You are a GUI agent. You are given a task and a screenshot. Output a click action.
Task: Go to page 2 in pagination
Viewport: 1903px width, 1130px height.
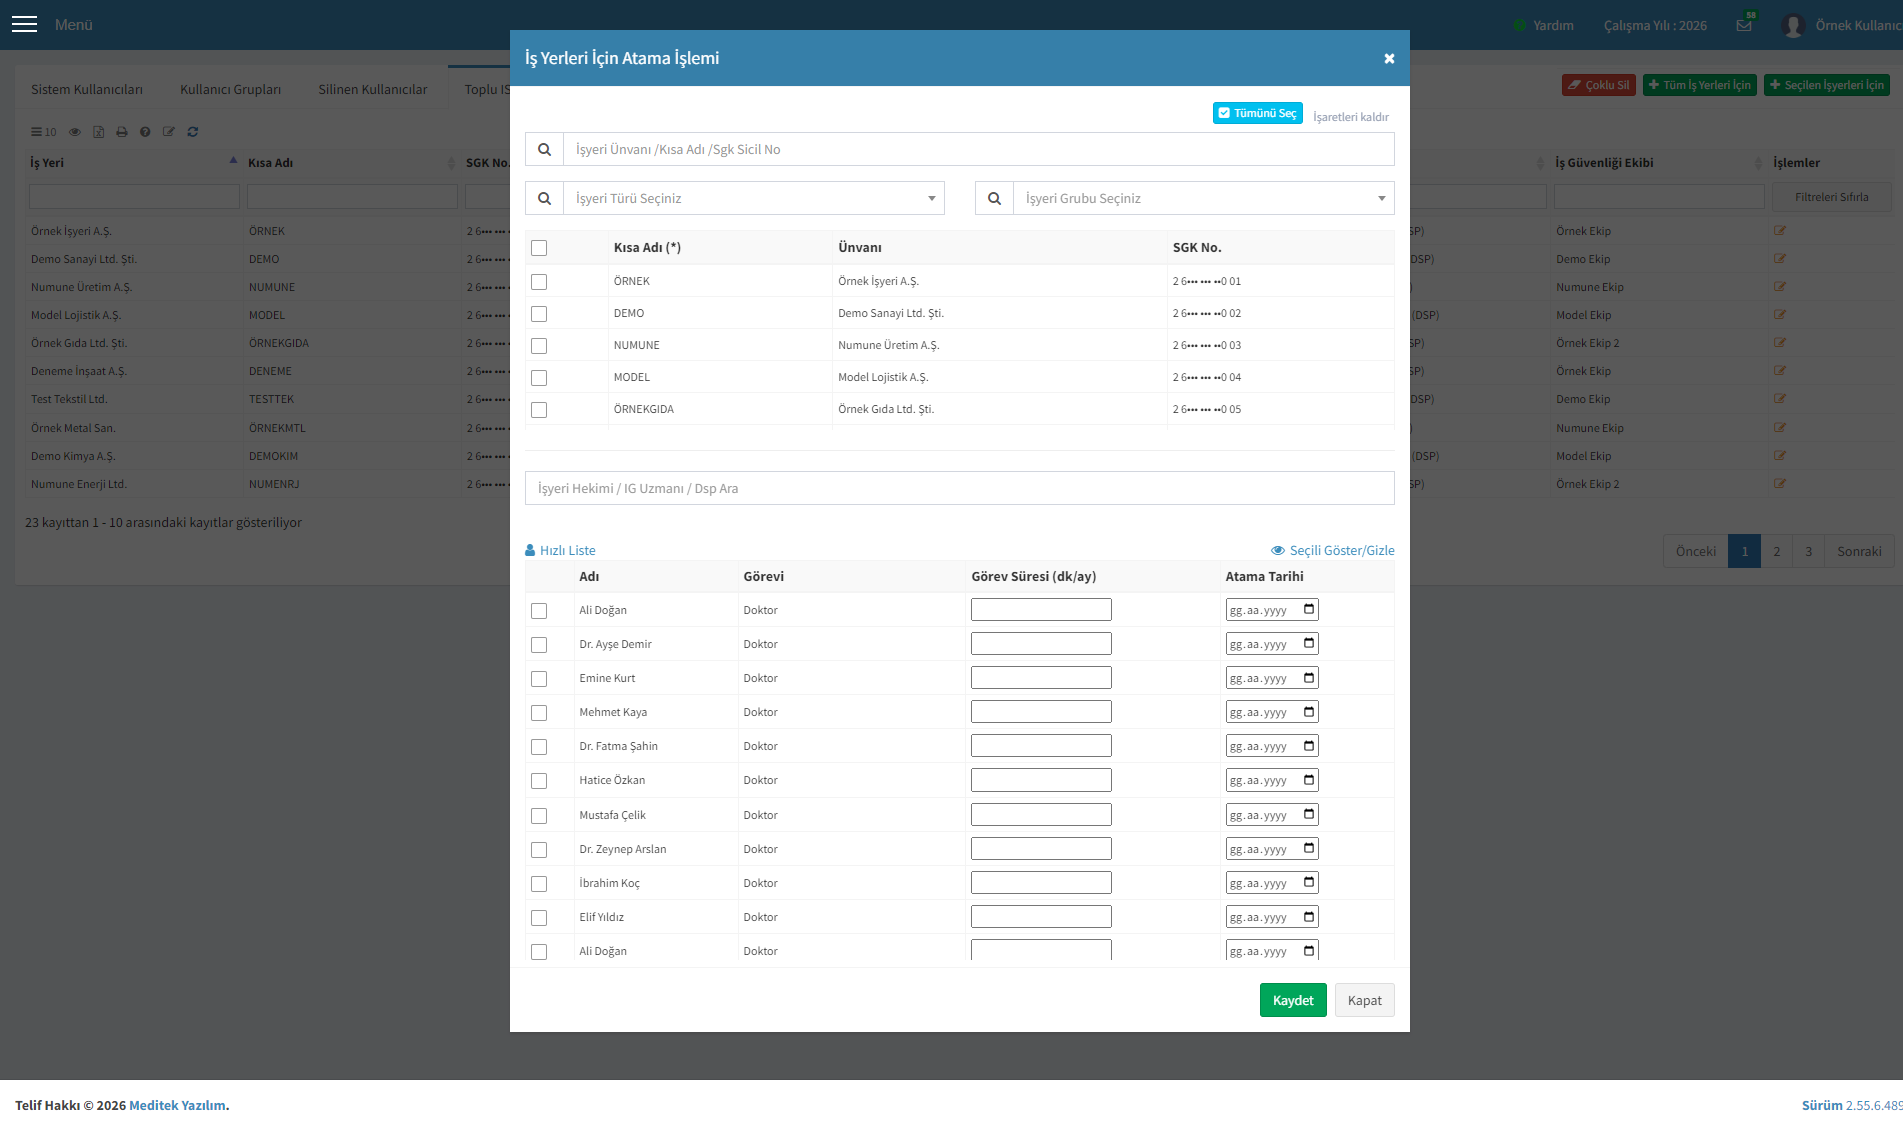tap(1777, 551)
